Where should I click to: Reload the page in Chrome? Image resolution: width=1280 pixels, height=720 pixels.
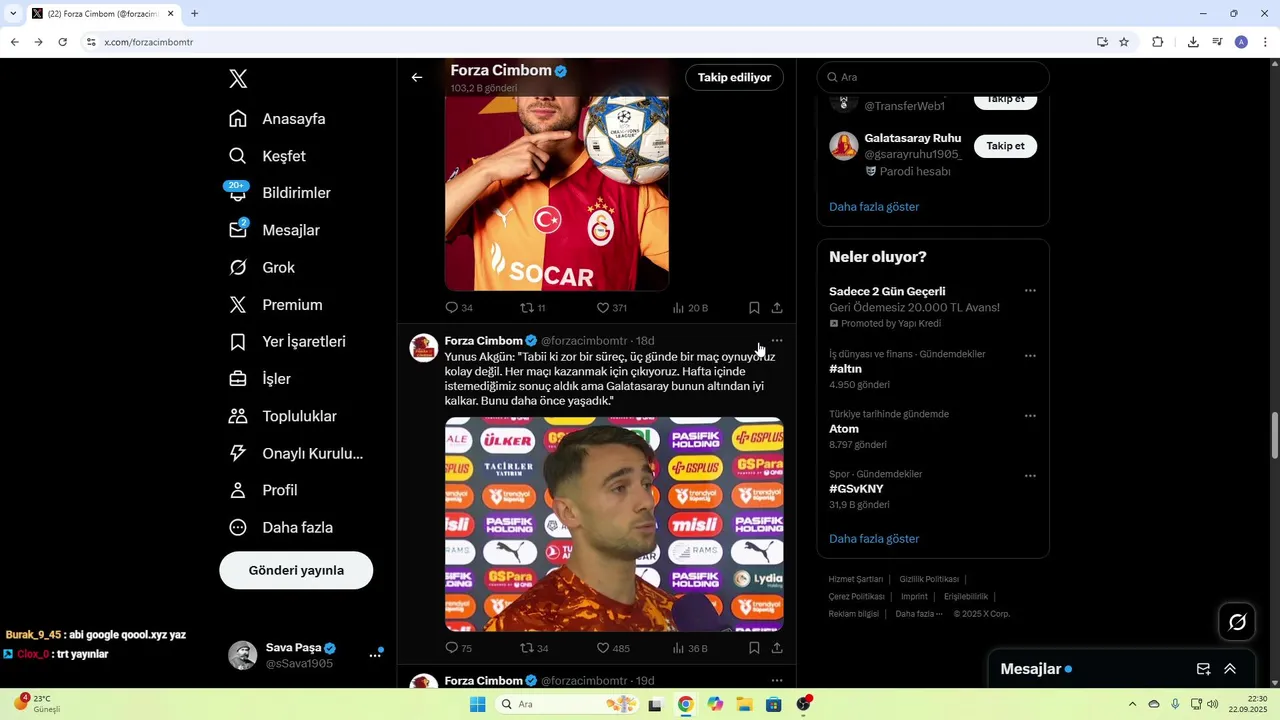62,42
